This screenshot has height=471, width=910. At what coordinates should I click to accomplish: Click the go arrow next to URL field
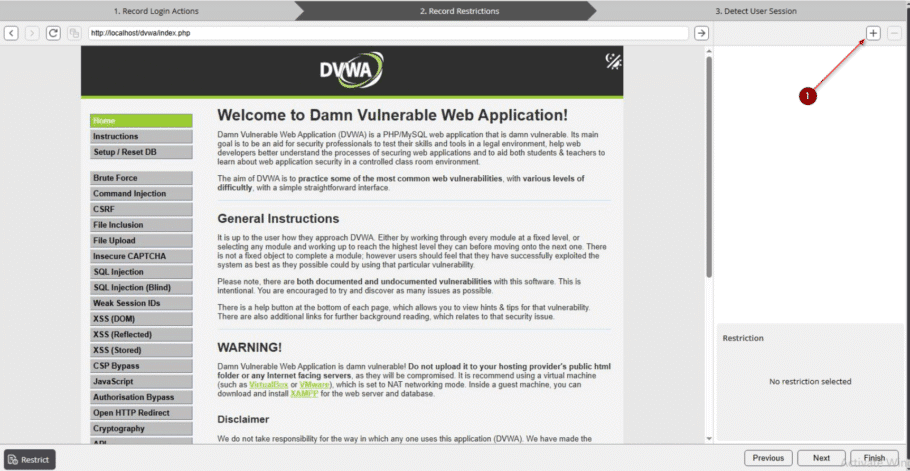[x=702, y=33]
